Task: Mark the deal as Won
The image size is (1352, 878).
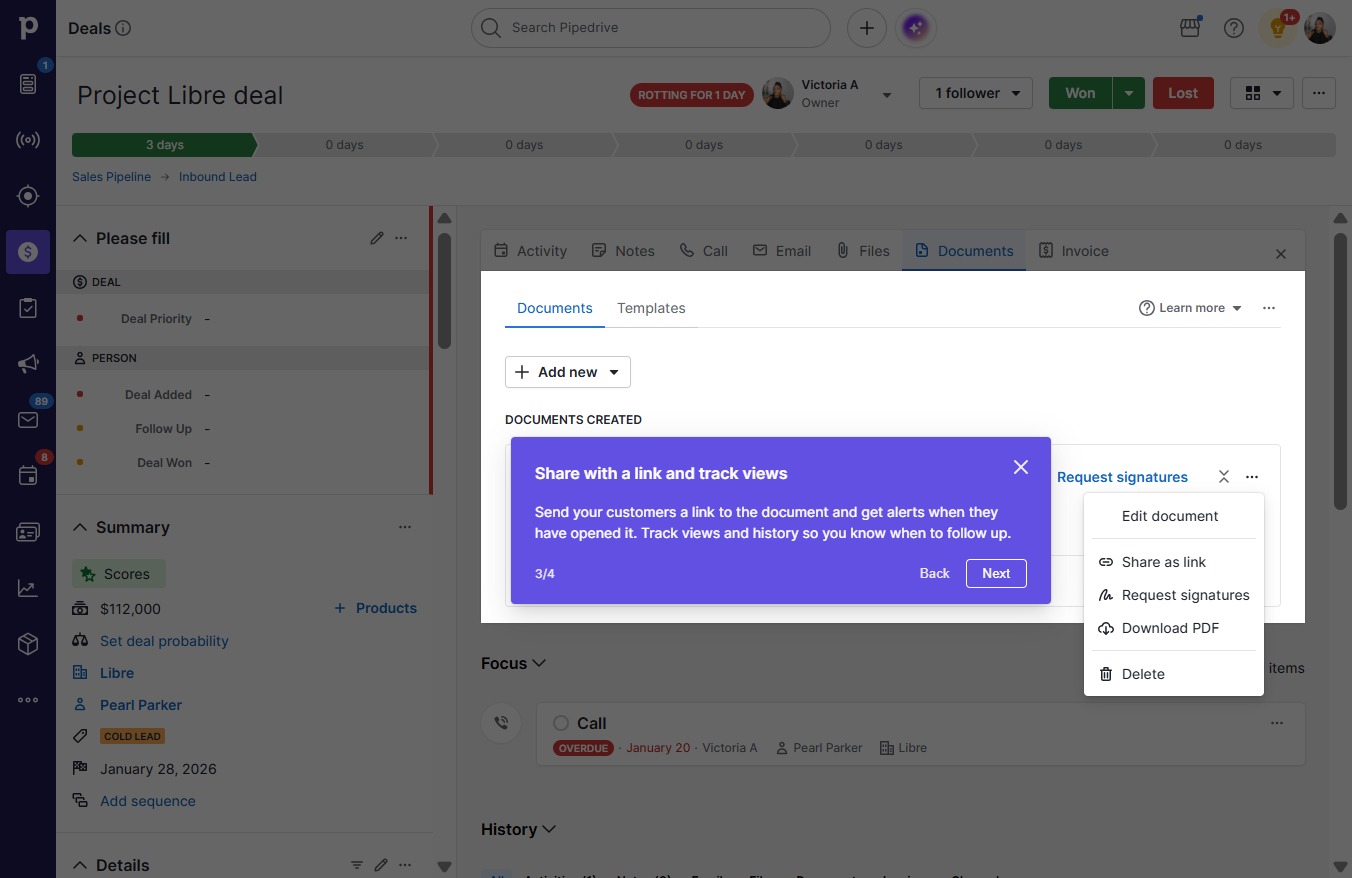Action: tap(1080, 93)
